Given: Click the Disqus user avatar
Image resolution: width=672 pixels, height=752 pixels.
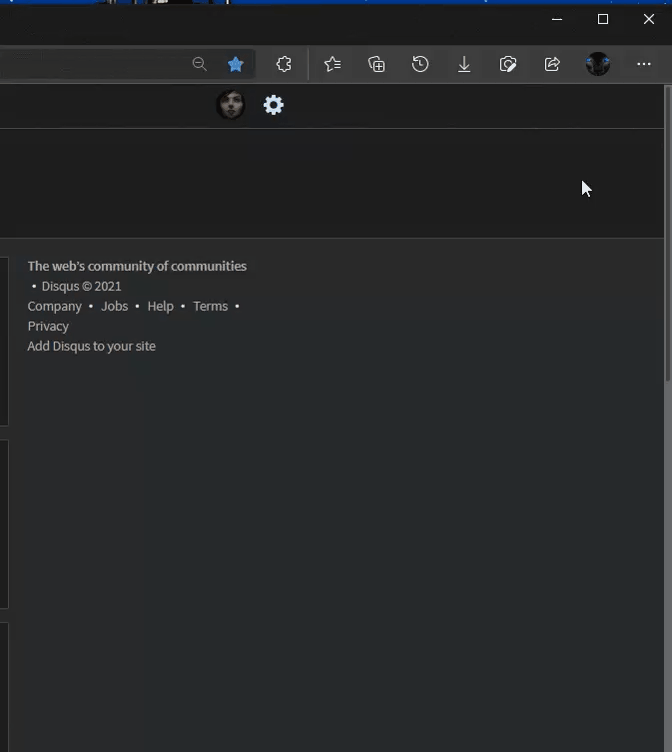Looking at the screenshot, I should tap(231, 105).
